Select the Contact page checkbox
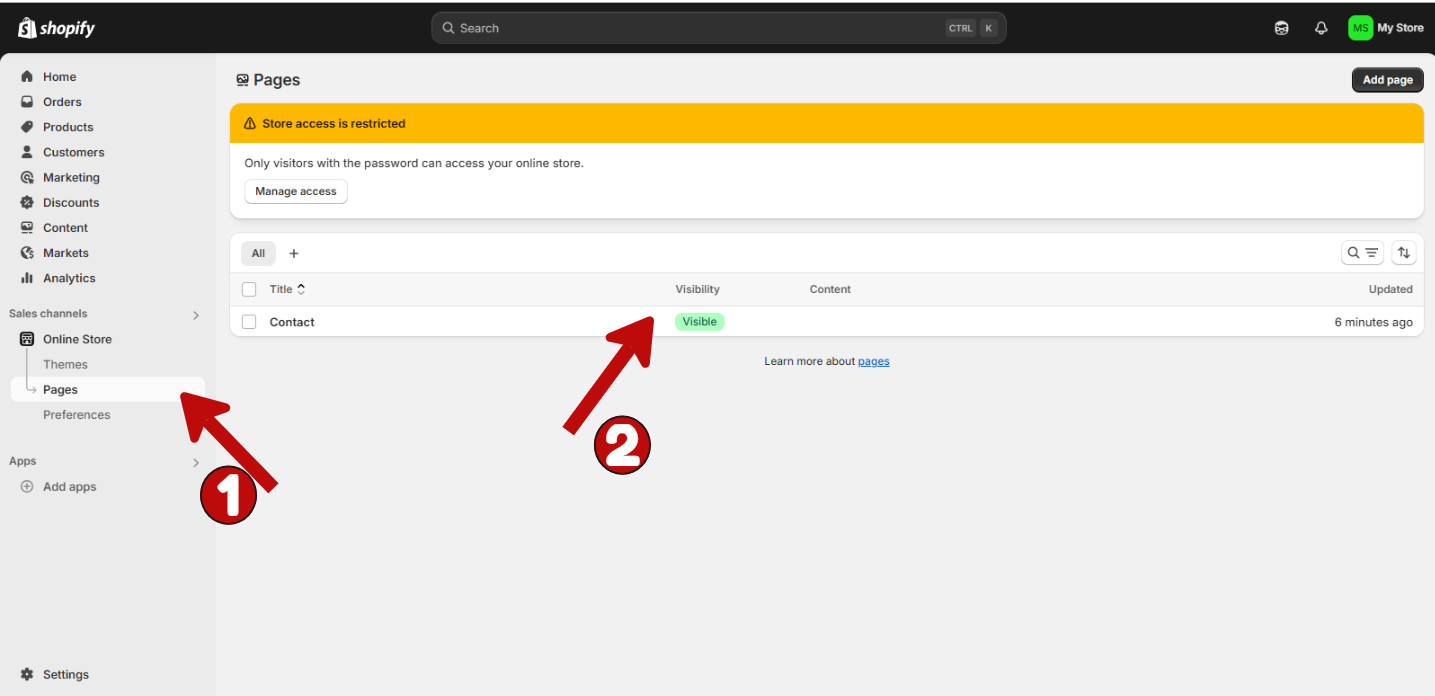Image resolution: width=1435 pixels, height=696 pixels. pyautogui.click(x=249, y=321)
